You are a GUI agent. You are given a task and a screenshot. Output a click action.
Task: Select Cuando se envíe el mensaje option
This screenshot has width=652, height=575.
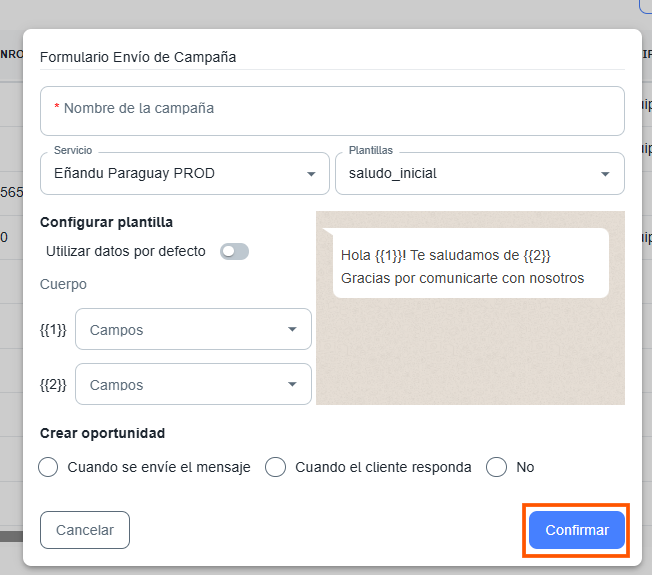pyautogui.click(x=48, y=467)
